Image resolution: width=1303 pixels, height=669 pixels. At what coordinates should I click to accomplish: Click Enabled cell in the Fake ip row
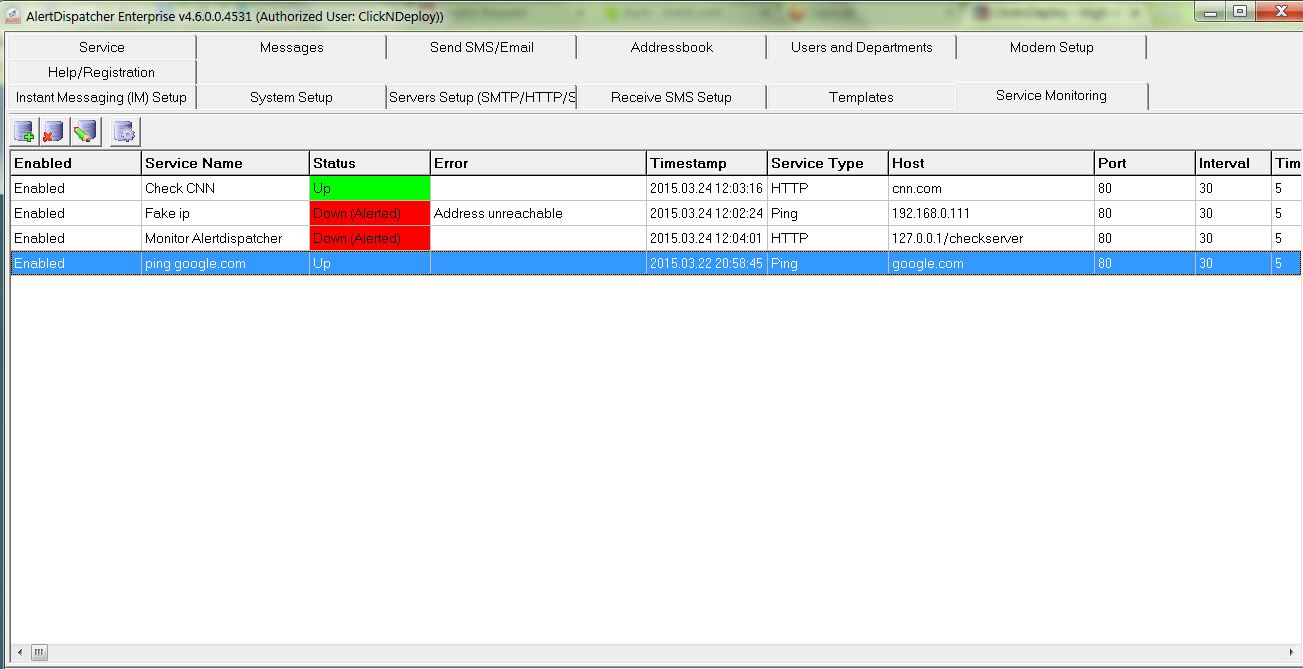pos(76,213)
